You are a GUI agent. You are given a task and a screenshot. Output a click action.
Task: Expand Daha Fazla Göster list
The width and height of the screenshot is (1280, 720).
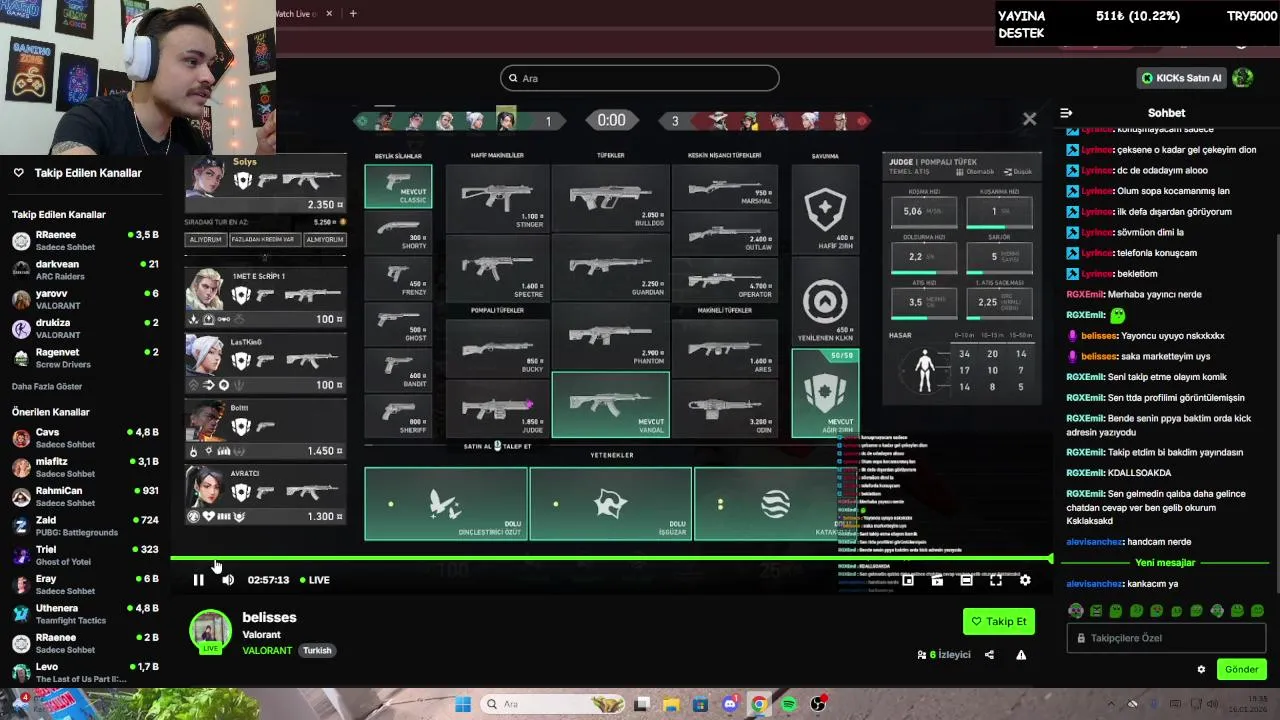[x=47, y=386]
